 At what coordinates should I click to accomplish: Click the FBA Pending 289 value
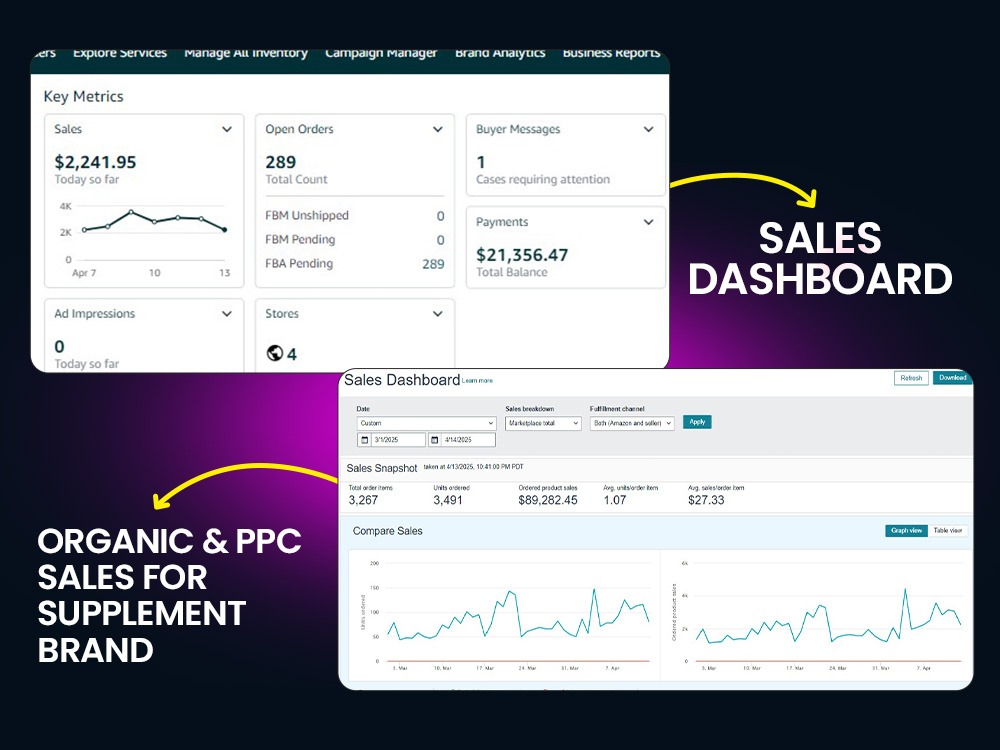433,264
